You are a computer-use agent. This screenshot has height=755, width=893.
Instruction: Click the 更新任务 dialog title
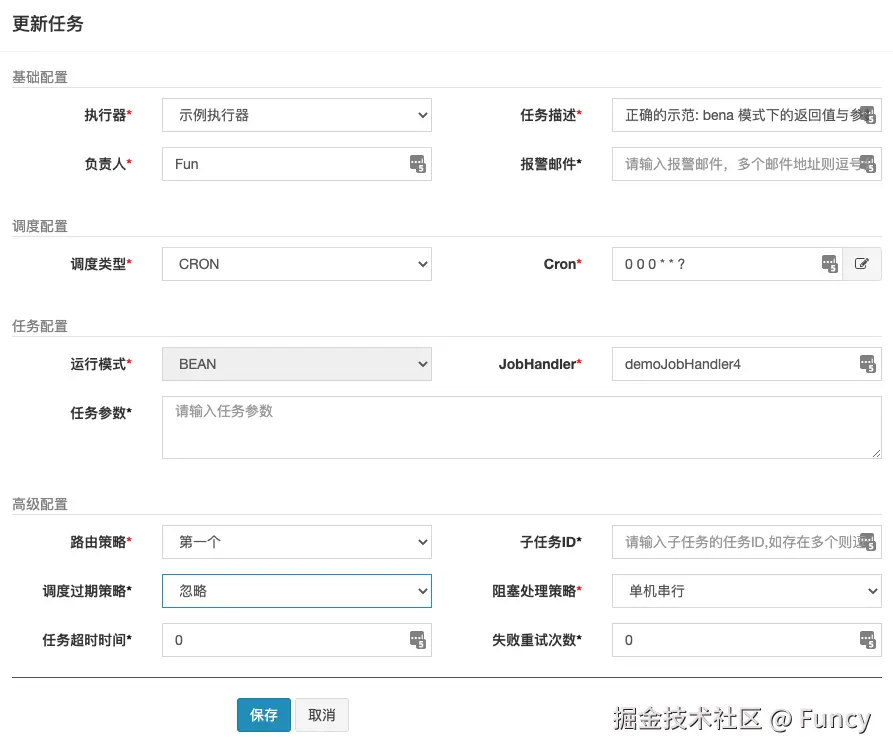48,23
